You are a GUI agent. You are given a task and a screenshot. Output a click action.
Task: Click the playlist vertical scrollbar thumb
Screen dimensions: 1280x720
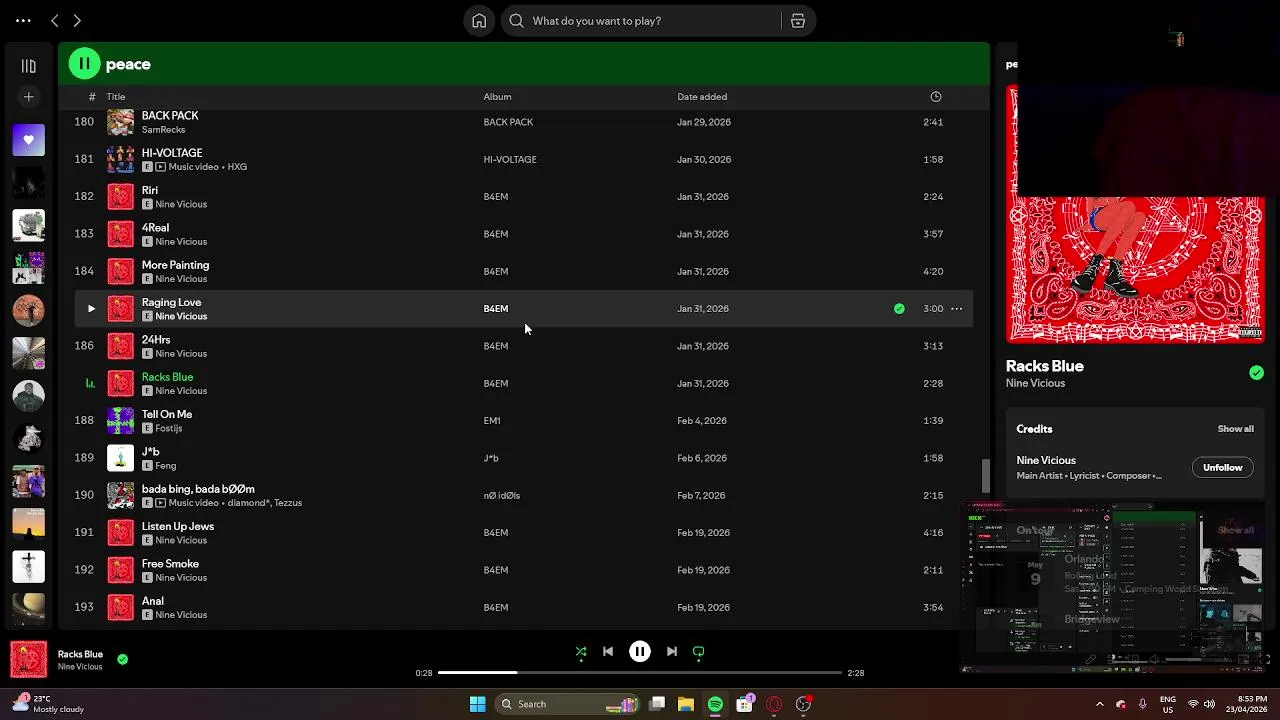pyautogui.click(x=985, y=476)
